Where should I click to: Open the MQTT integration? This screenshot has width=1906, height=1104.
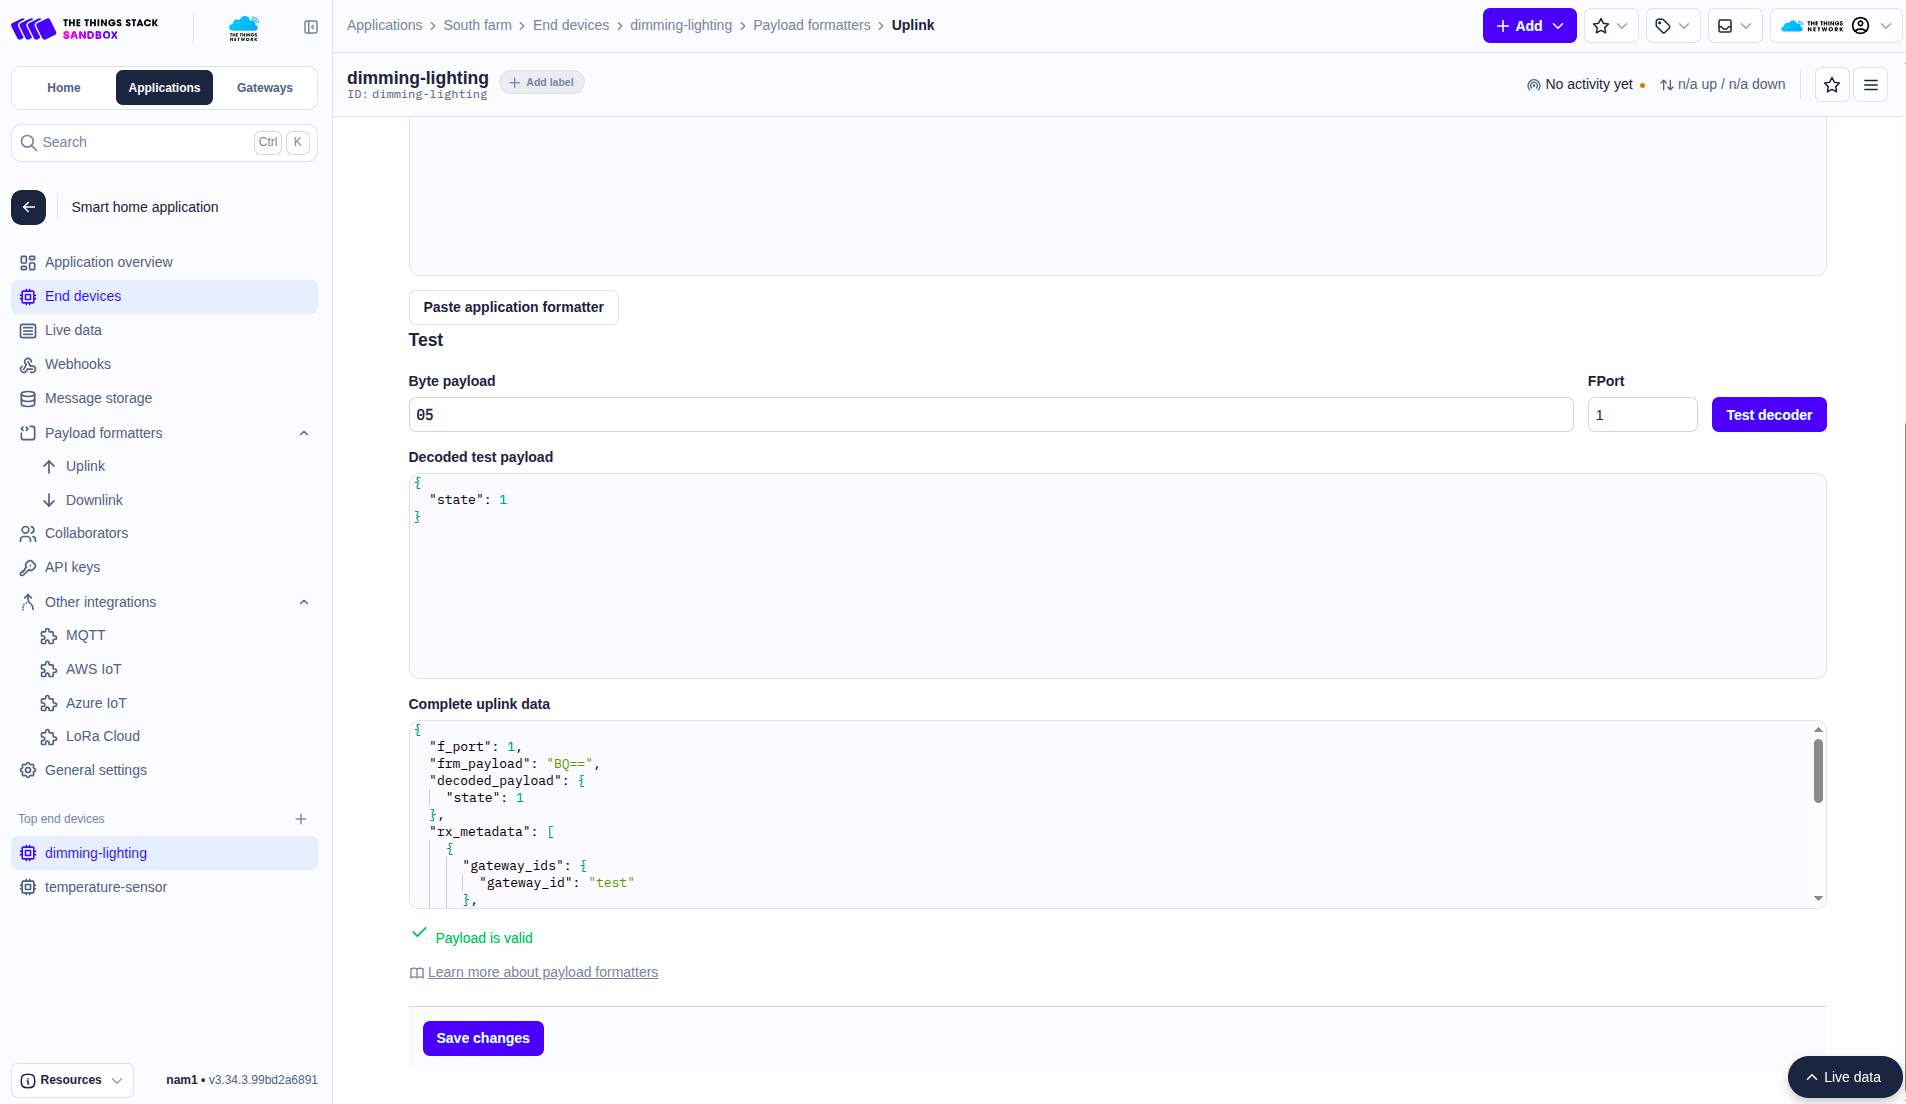pos(85,635)
